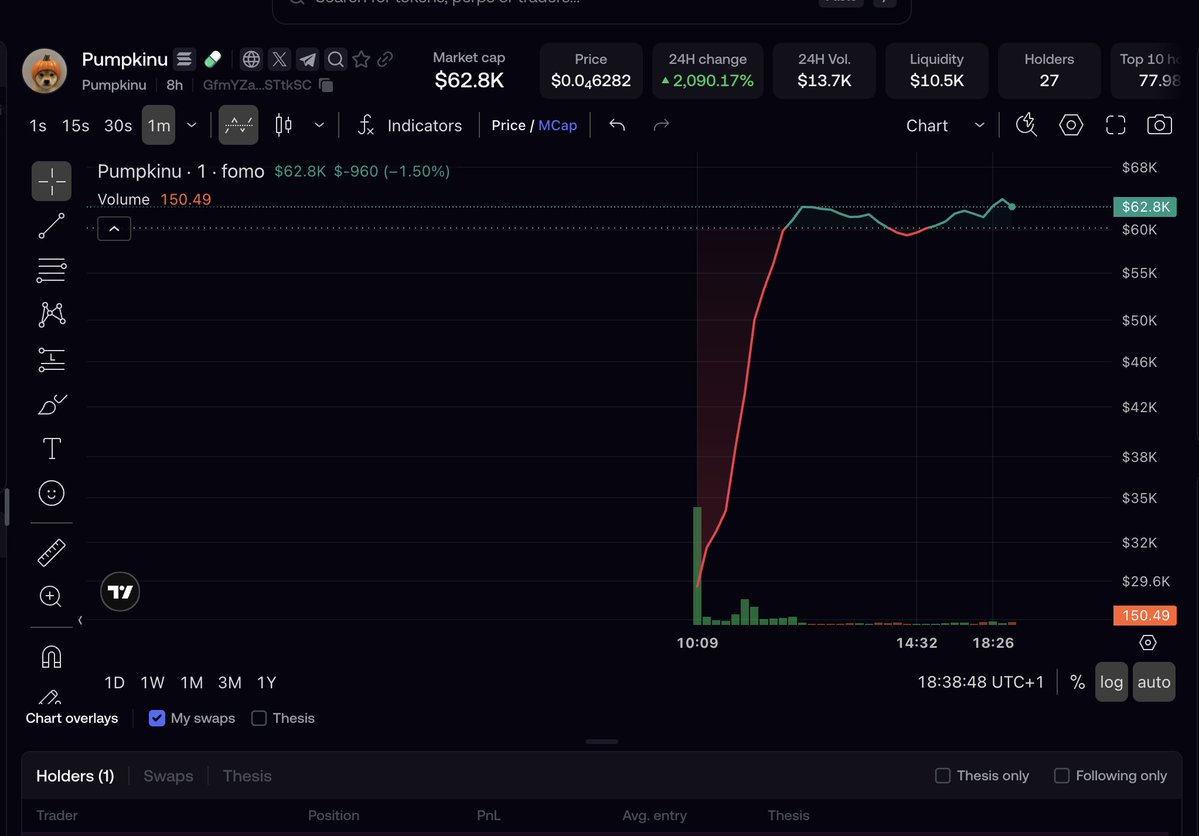Open the Indicators panel
The height and width of the screenshot is (836, 1199).
tap(409, 125)
